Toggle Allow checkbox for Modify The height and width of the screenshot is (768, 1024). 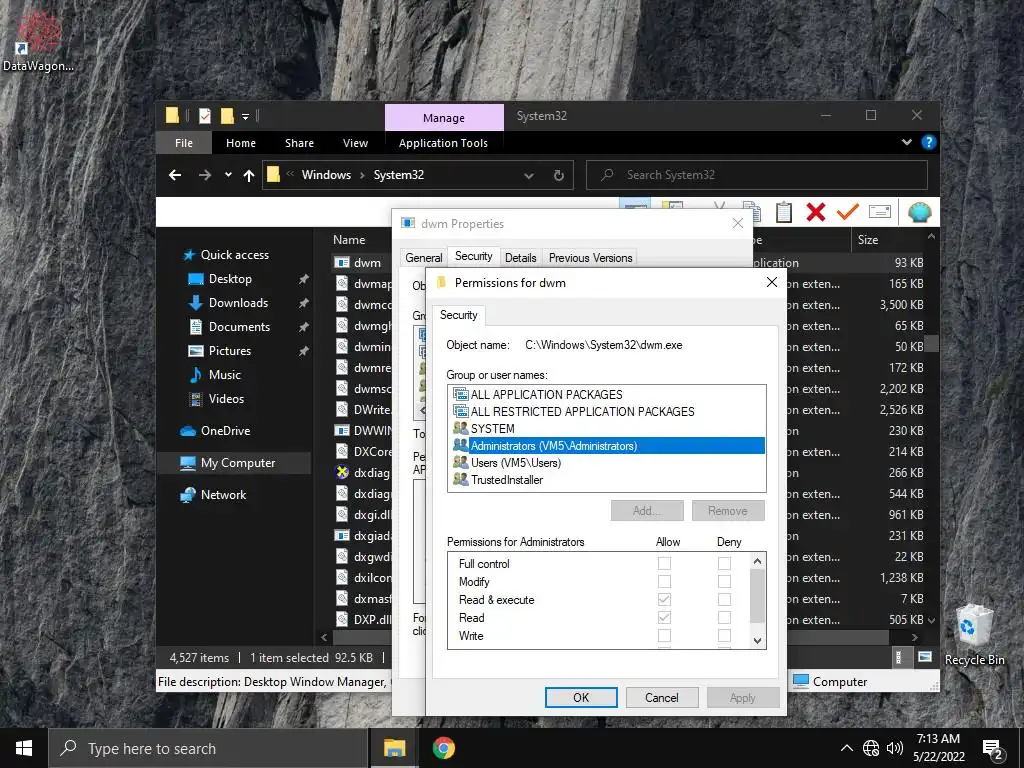664,581
